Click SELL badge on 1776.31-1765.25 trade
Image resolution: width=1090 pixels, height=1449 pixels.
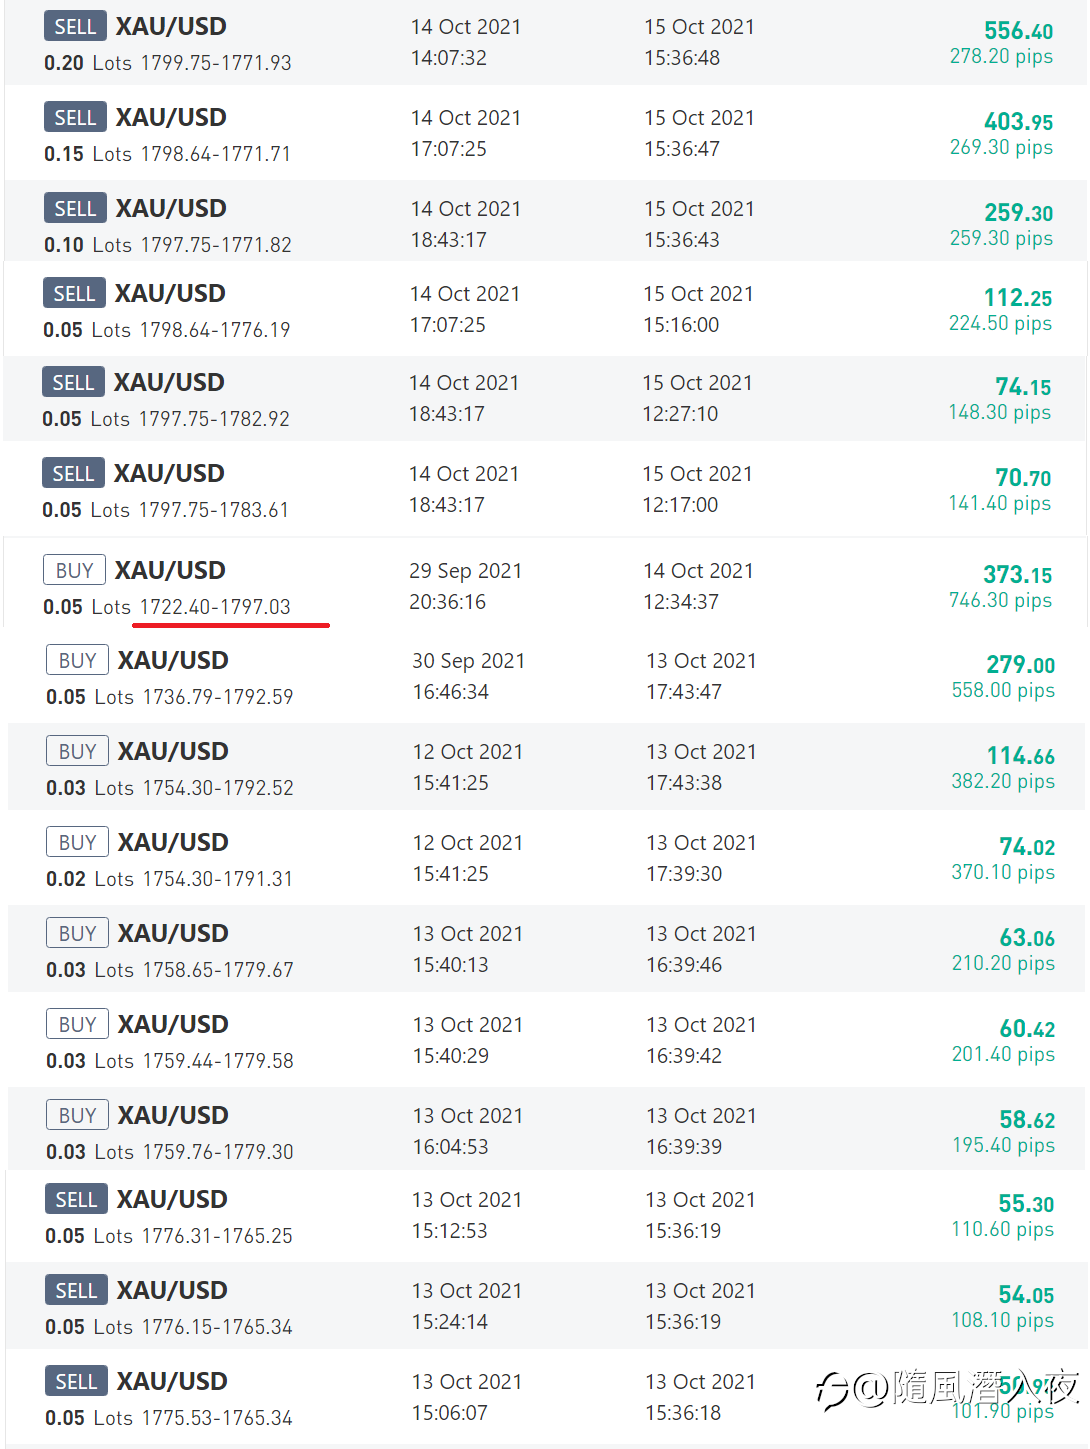click(76, 1199)
